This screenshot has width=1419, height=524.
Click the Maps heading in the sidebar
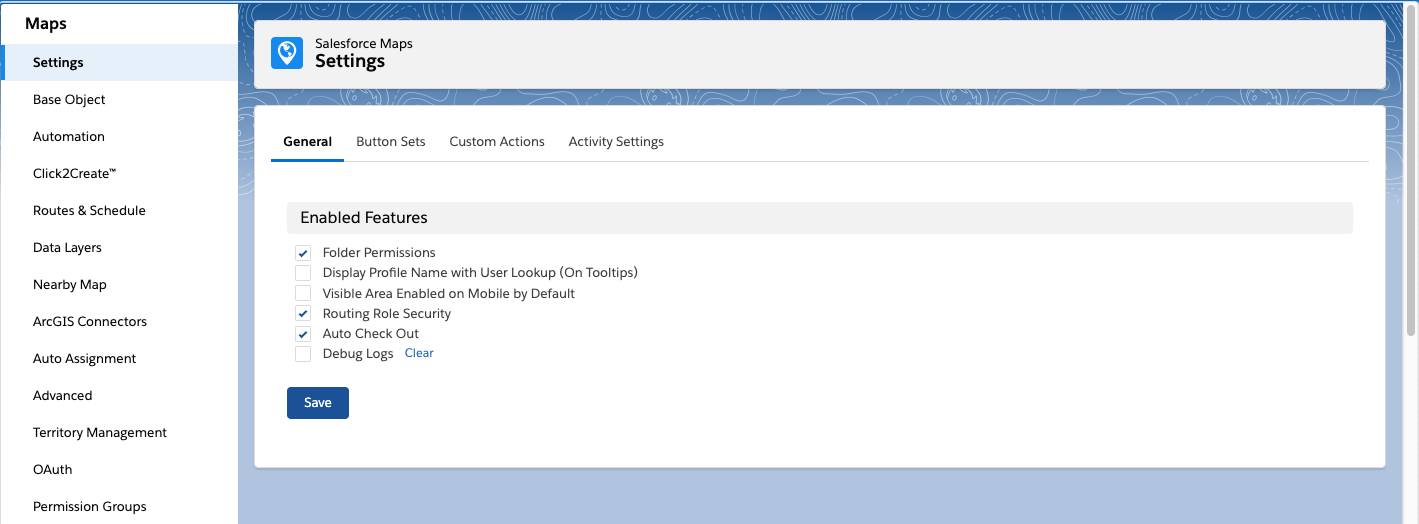click(x=46, y=23)
